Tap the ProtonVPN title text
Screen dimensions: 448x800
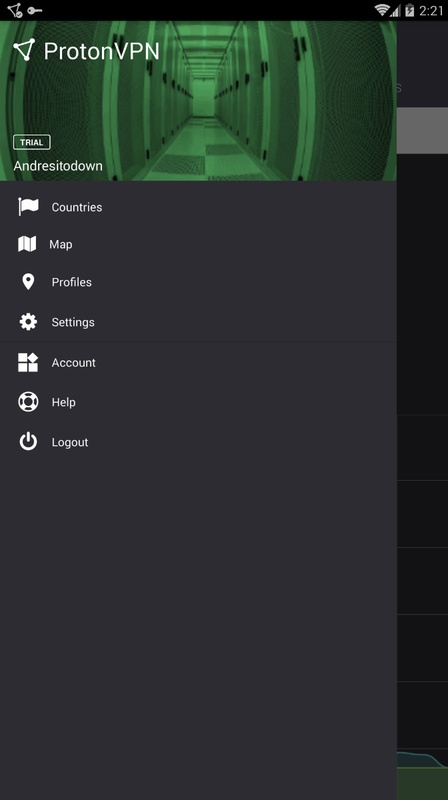point(102,51)
